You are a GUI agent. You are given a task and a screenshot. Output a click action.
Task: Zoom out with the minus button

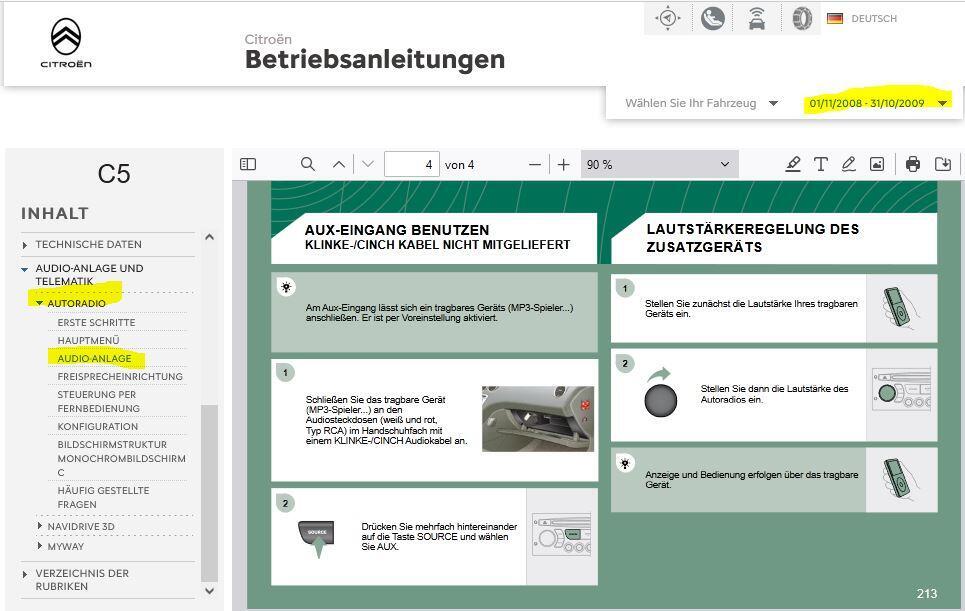[535, 165]
